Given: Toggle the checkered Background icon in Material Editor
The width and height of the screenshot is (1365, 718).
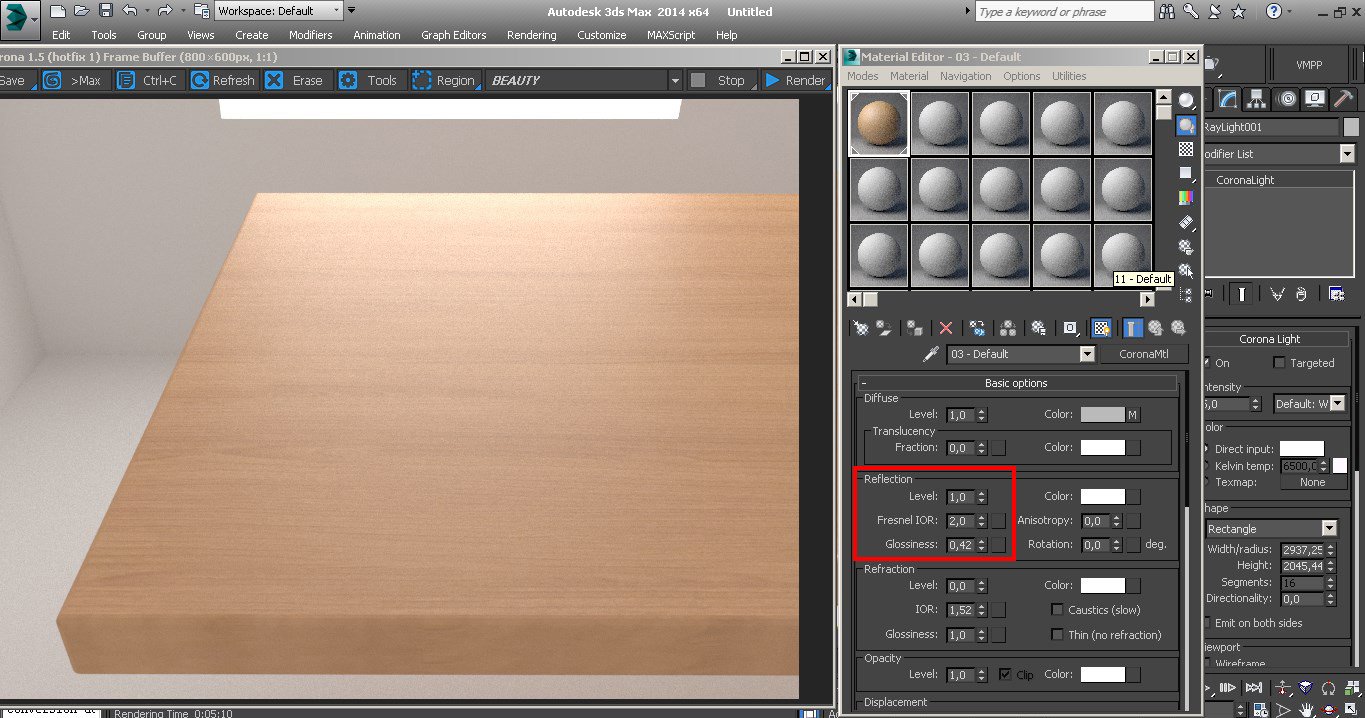Looking at the screenshot, I should tap(1186, 149).
